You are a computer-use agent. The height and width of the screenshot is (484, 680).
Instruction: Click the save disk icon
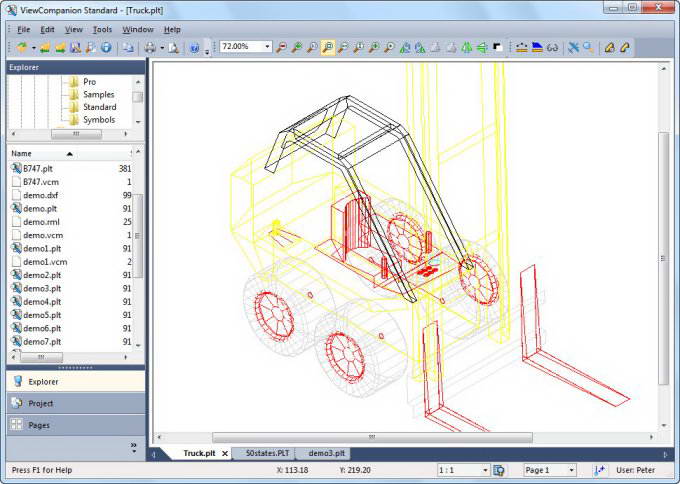[x=76, y=47]
